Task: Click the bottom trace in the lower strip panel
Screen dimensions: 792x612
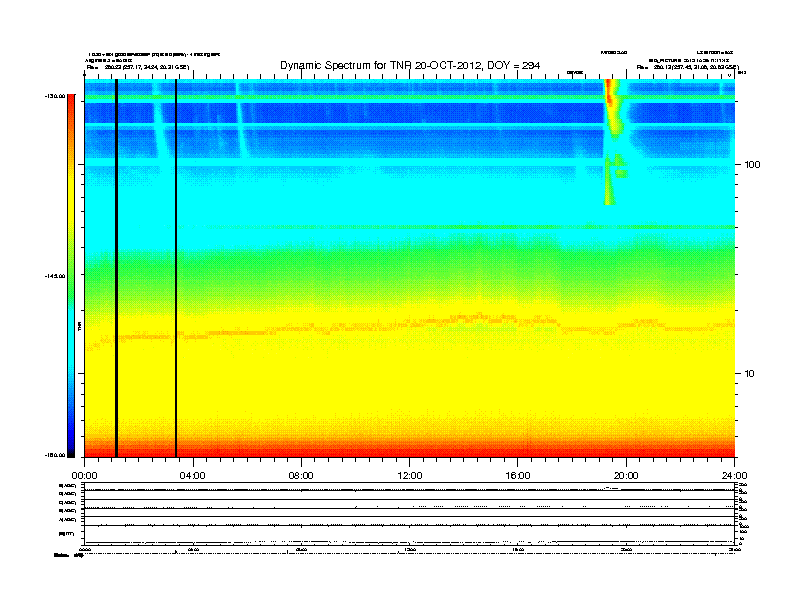Action: pos(410,541)
